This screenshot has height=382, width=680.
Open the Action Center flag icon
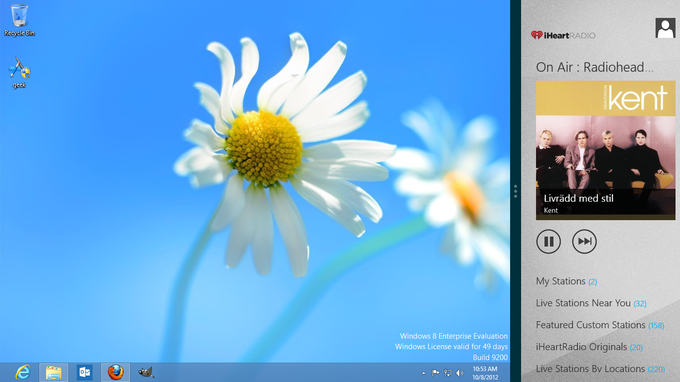coord(435,373)
